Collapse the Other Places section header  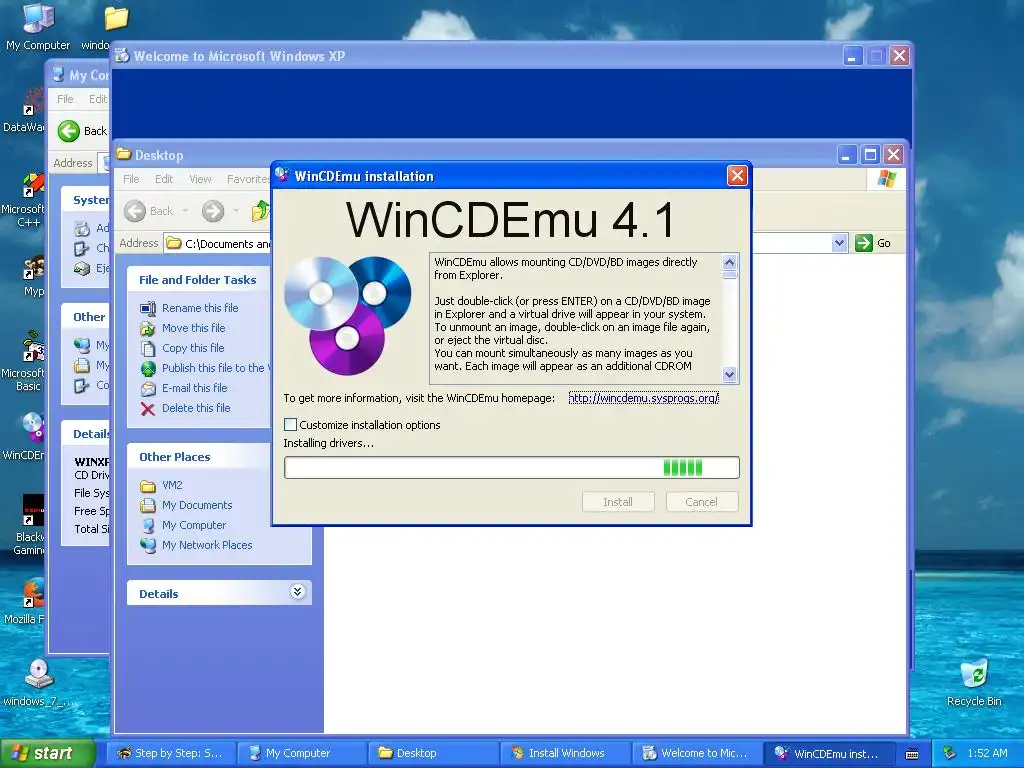click(x=199, y=456)
